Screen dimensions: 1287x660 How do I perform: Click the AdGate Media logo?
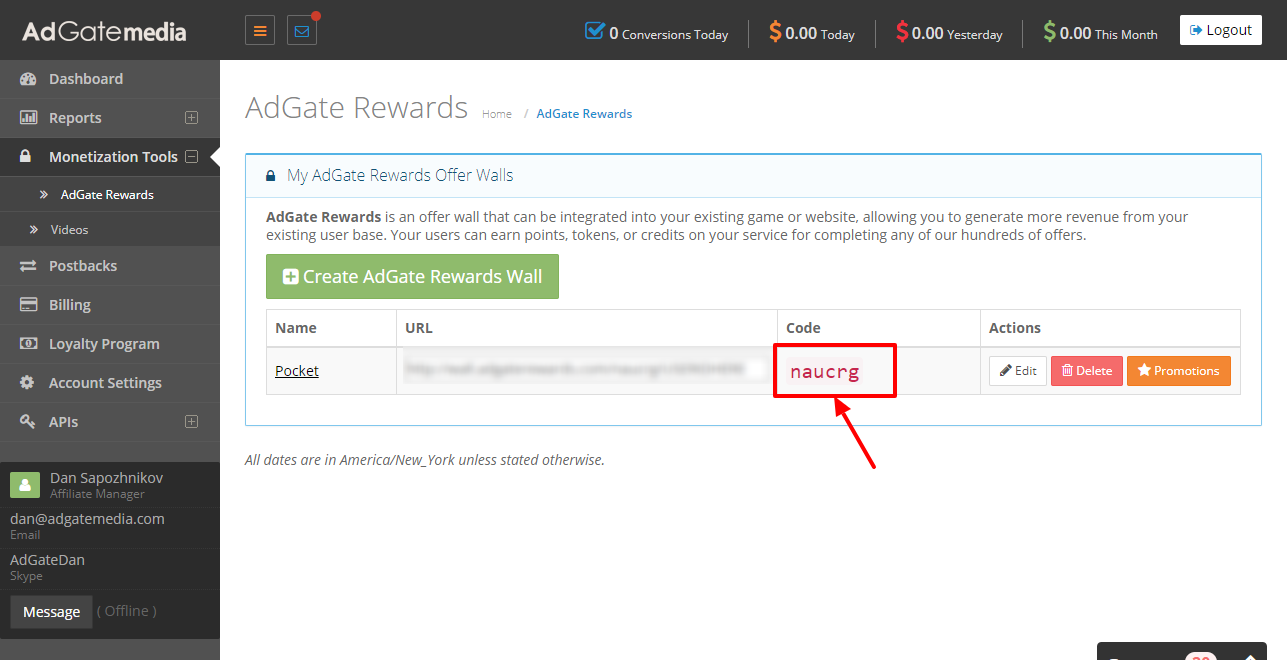point(104,32)
